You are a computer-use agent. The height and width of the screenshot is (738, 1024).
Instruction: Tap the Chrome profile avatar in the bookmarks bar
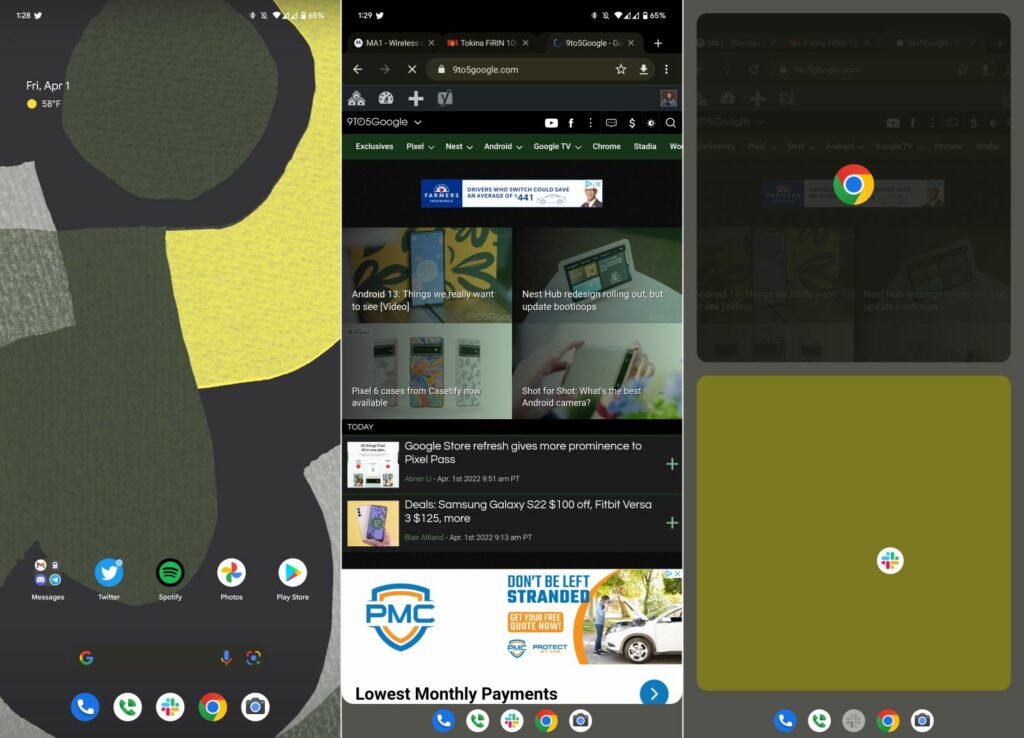pos(668,97)
